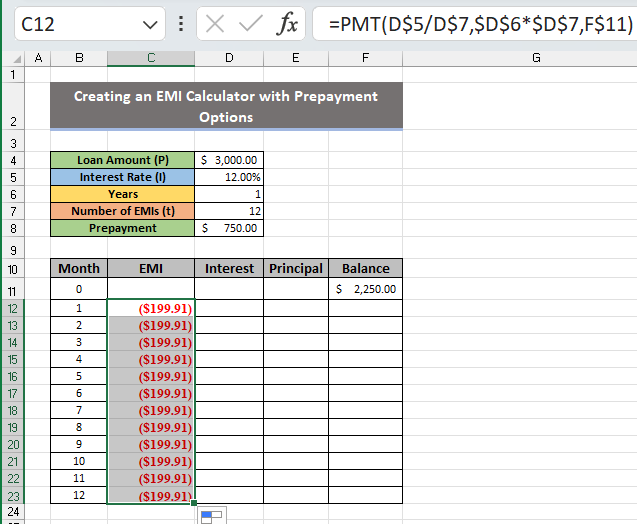Viewport: 637px width, 524px height.
Task: Select the balance cell $2,250.00
Action: tap(366, 289)
